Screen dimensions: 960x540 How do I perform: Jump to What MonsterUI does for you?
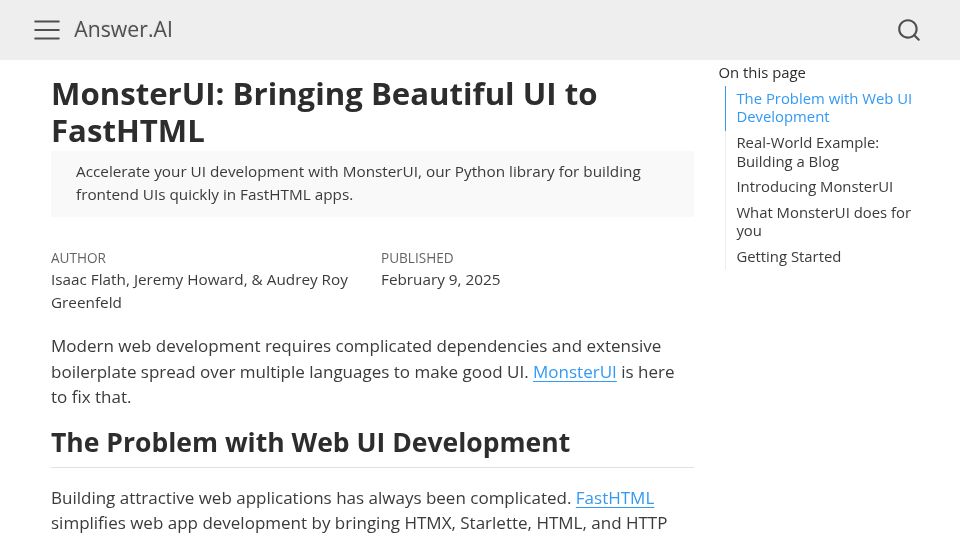[x=823, y=222]
